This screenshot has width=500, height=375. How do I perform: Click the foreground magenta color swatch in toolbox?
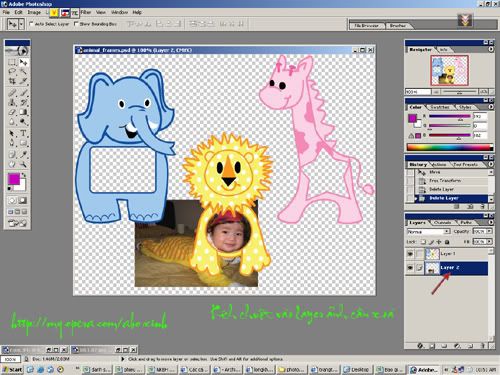click(14, 179)
